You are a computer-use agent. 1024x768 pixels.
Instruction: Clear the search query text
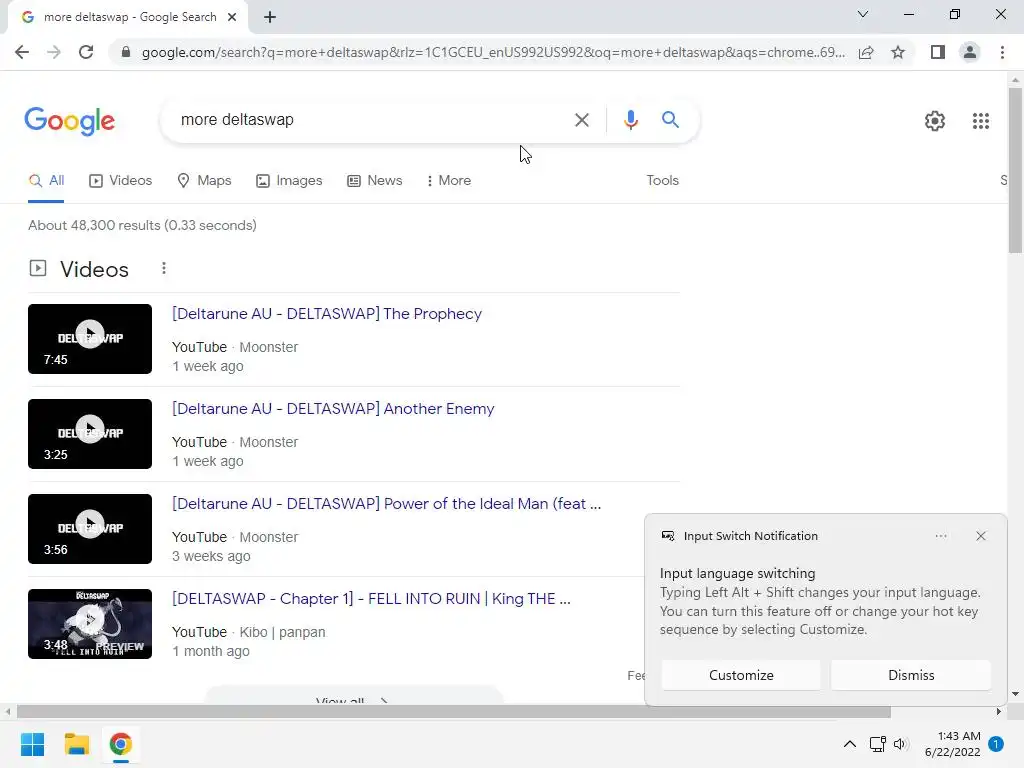point(581,120)
